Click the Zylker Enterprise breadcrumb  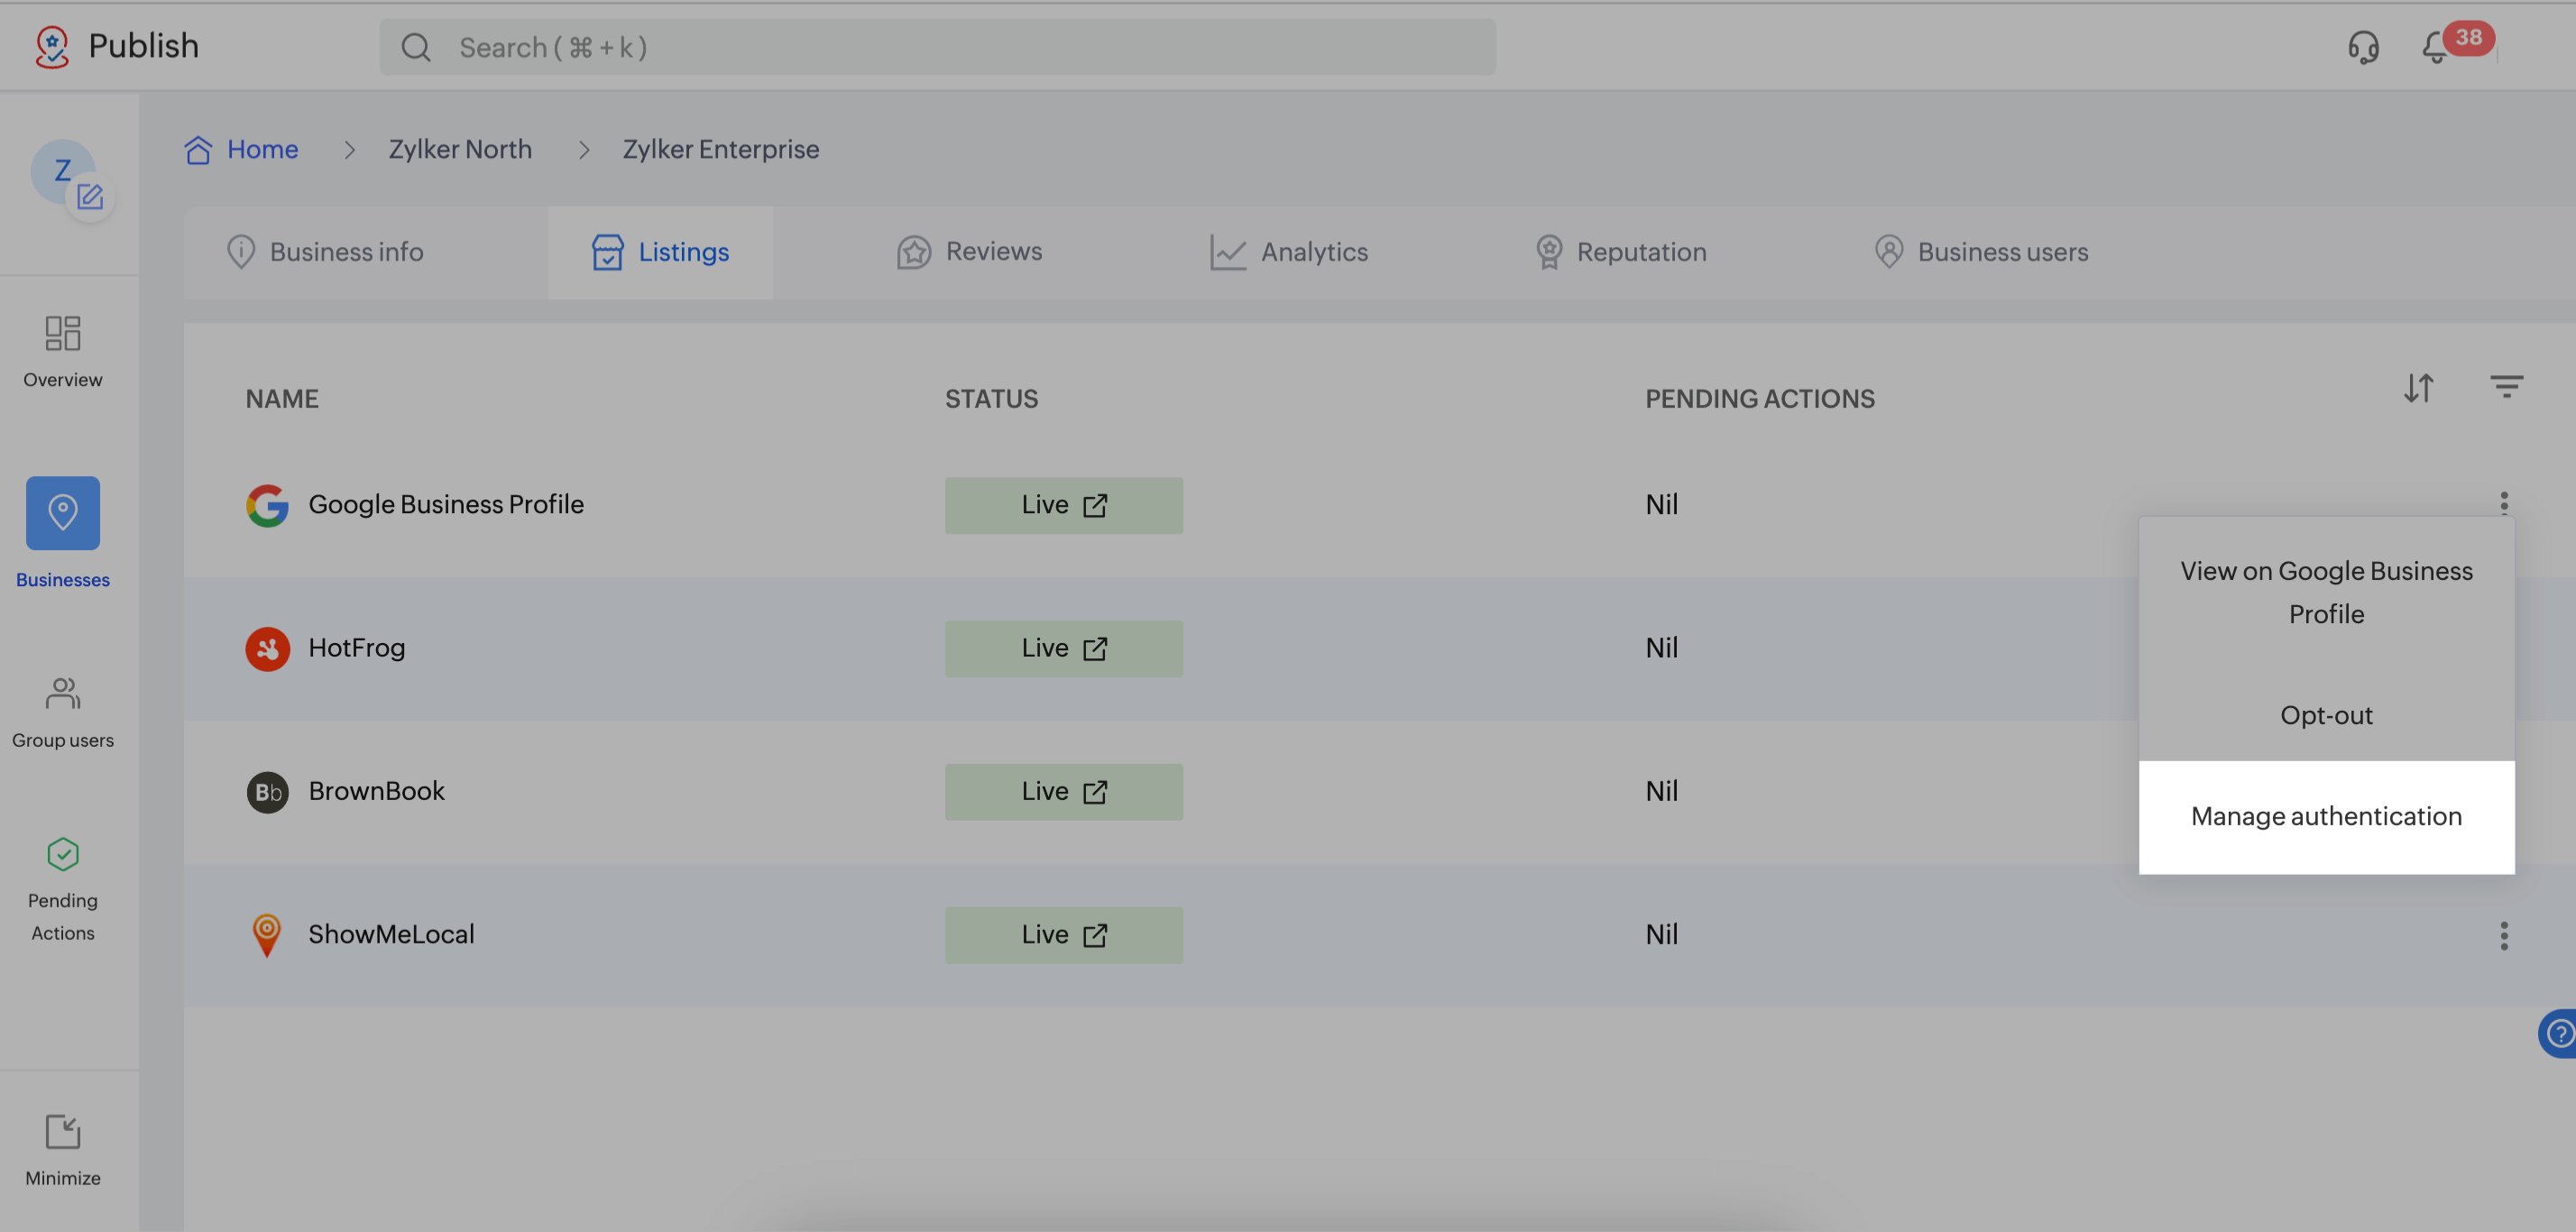coord(720,149)
